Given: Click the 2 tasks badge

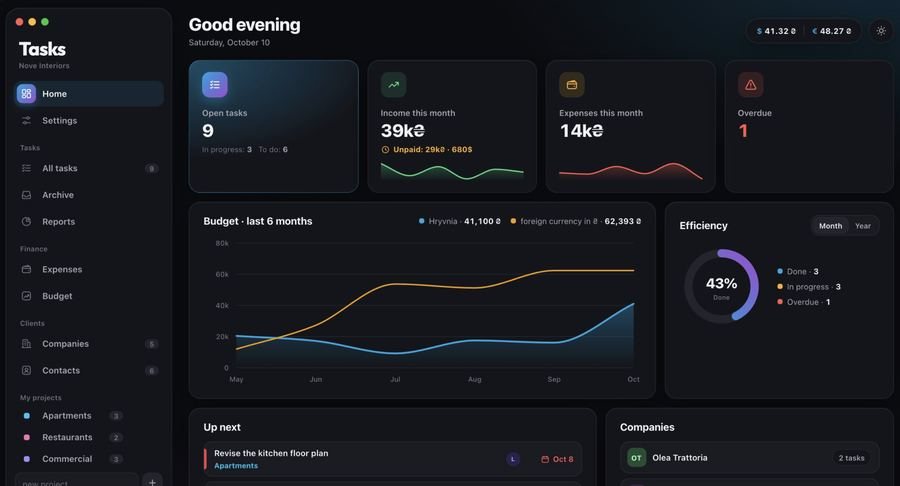Looking at the screenshot, I should 851,458.
